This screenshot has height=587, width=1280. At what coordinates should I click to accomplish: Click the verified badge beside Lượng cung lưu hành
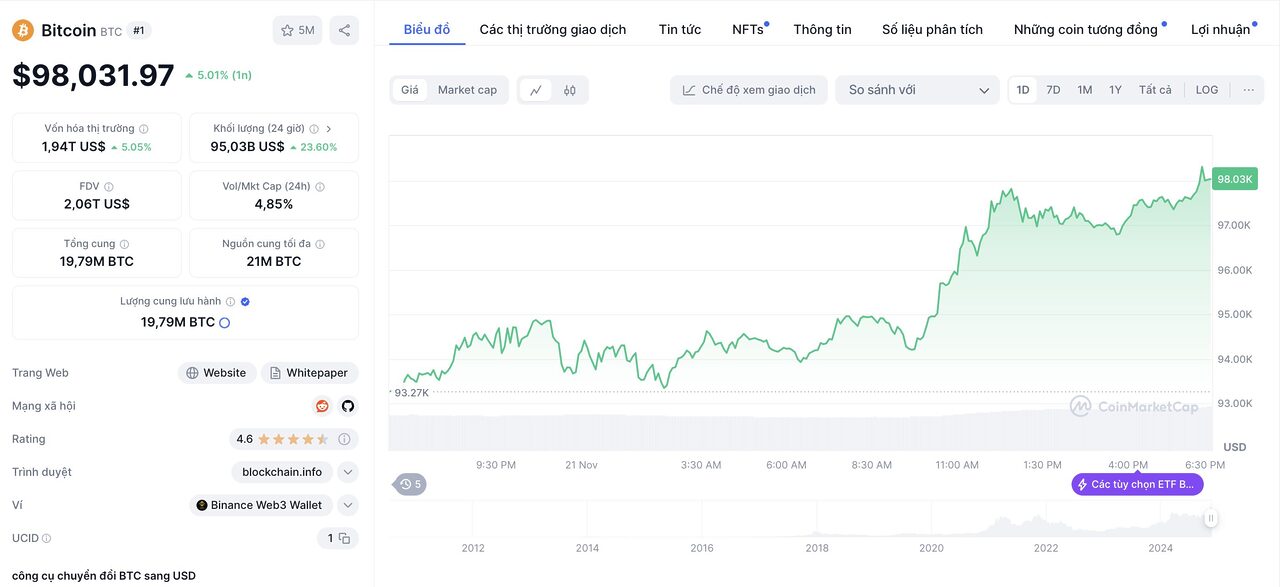[x=245, y=301]
